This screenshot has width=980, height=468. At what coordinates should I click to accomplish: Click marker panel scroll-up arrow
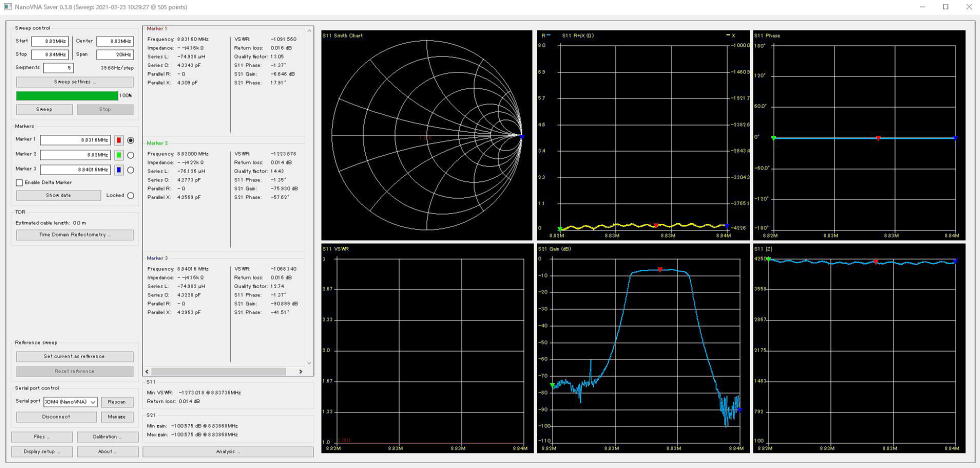[x=309, y=31]
